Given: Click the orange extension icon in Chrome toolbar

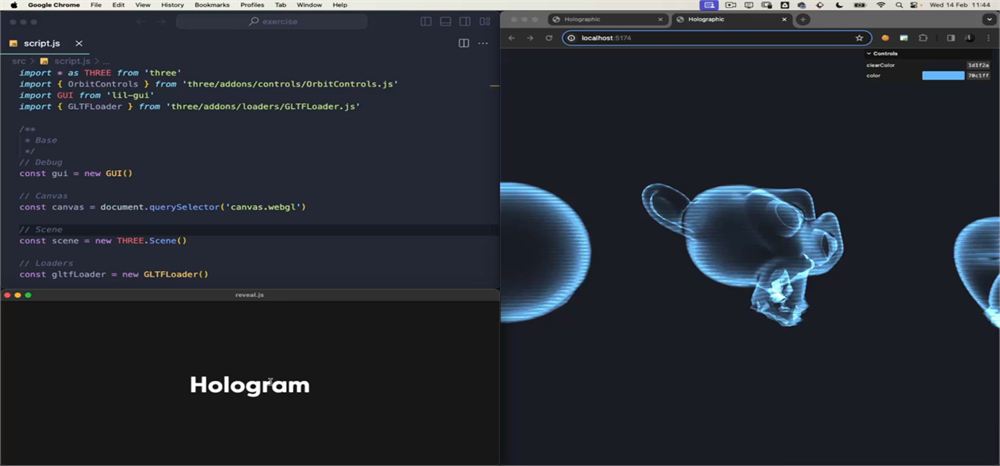Looking at the screenshot, I should click(885, 38).
